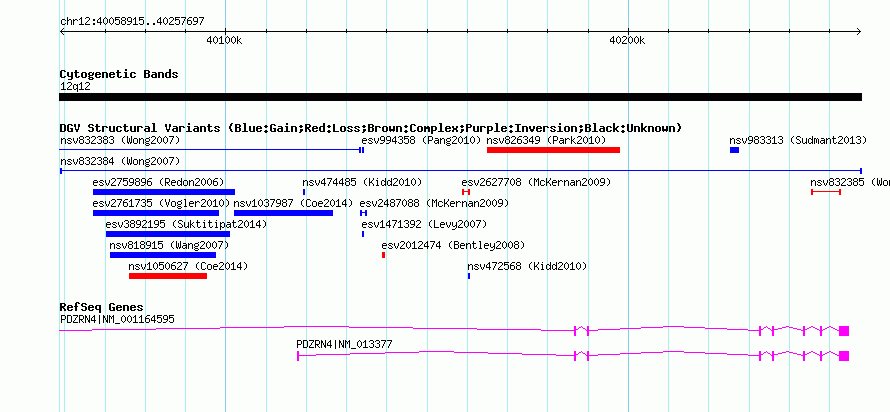The image size is (890, 412).
Task: Open nsv1050627 (Coe2014) label
Action: coord(188,266)
